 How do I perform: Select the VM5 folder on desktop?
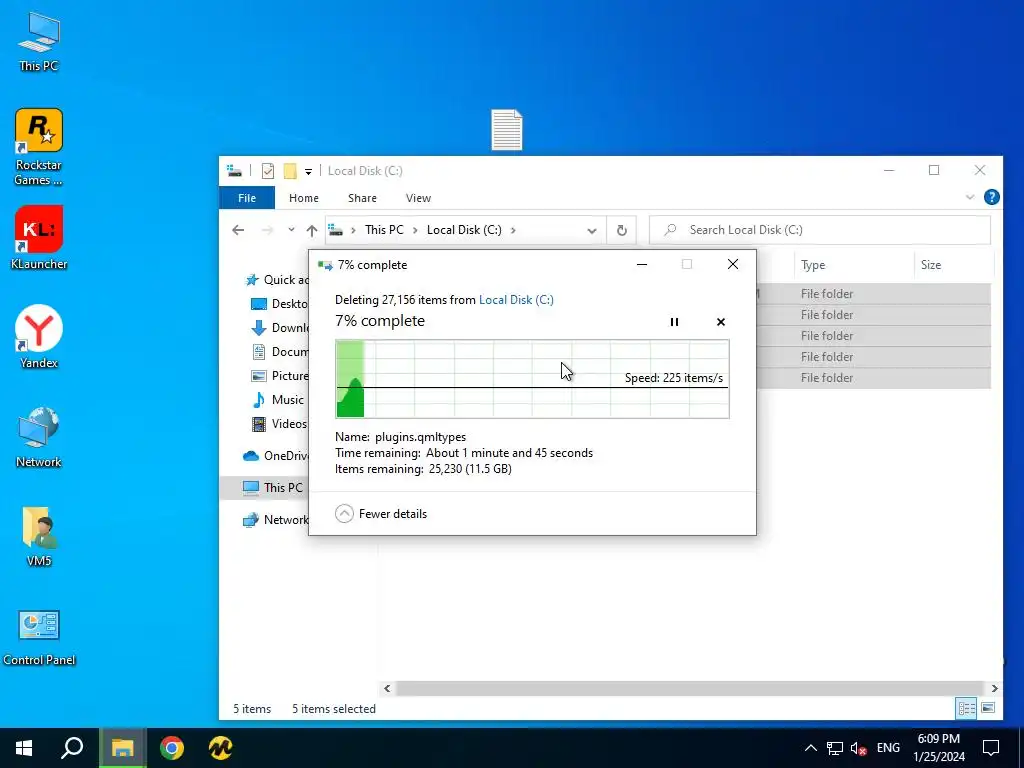[39, 536]
